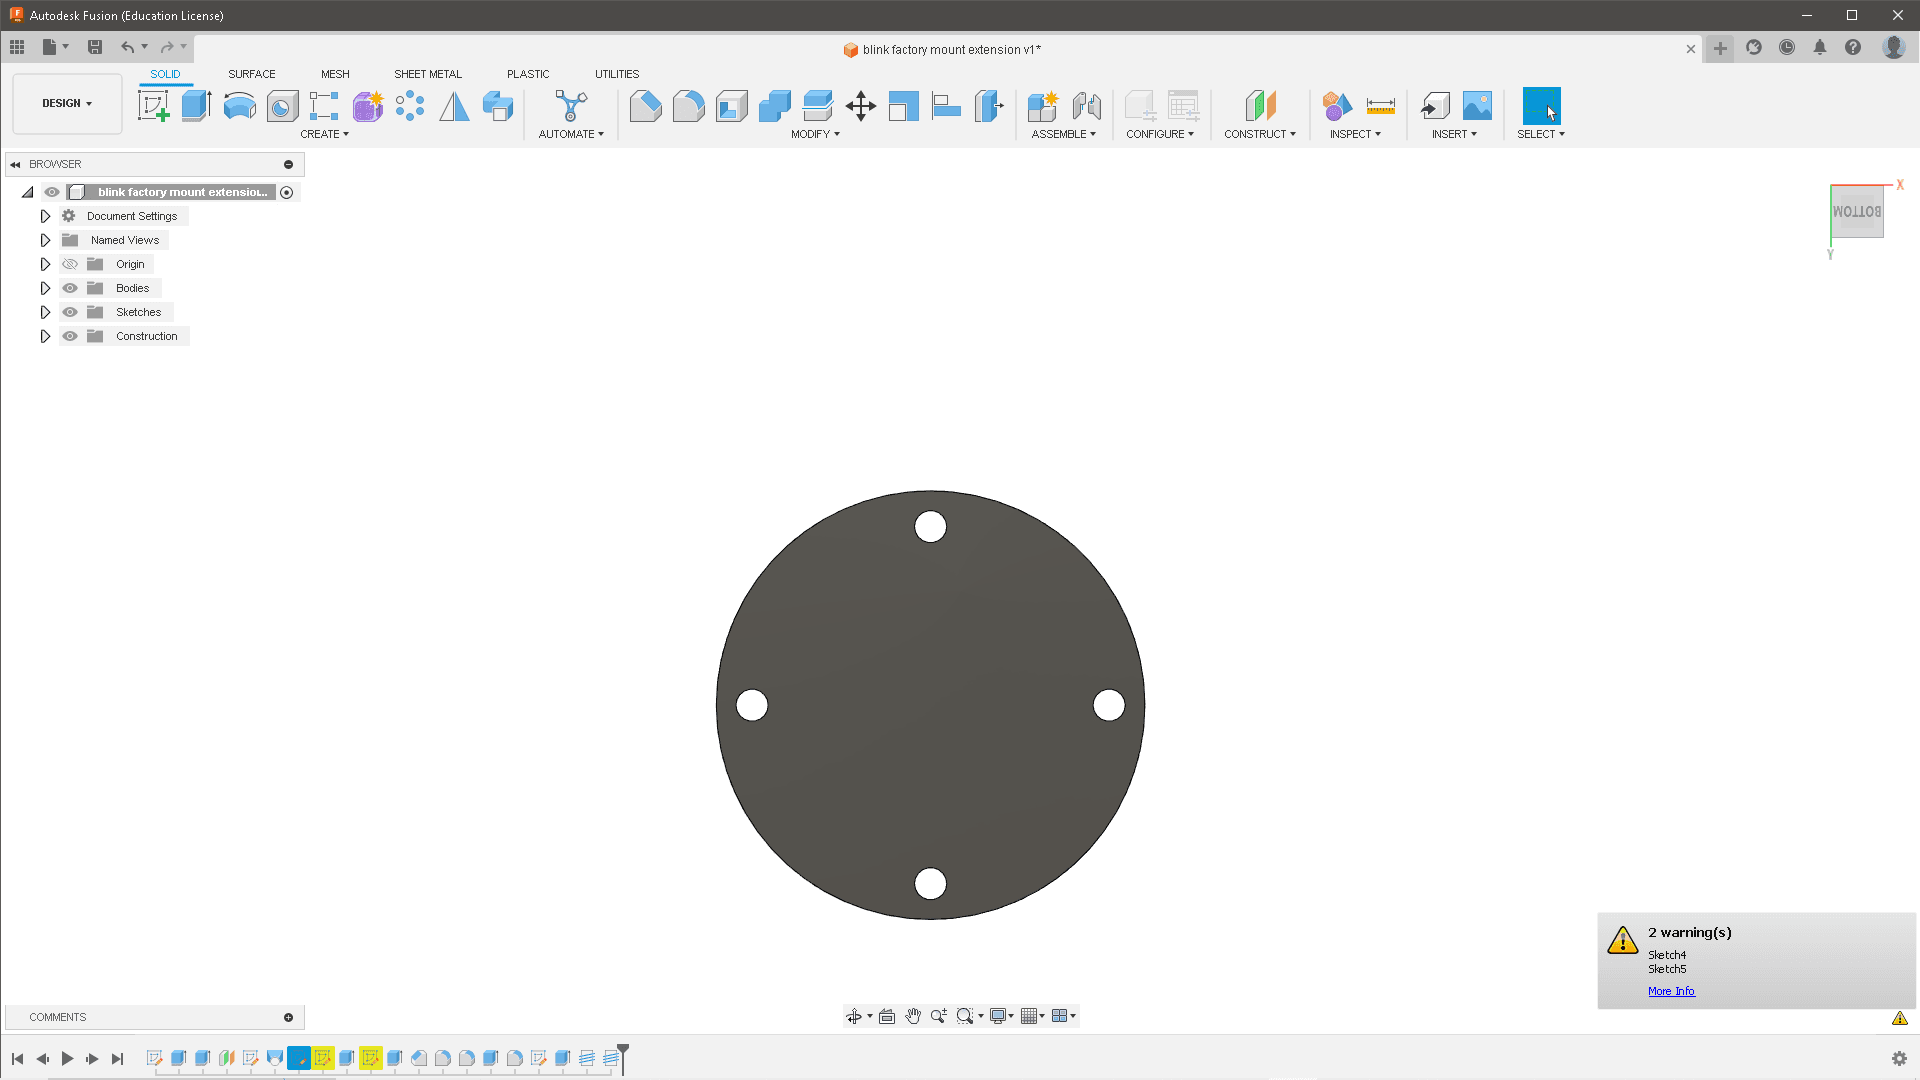
Task: Switch to the SURFACE tab
Action: pyautogui.click(x=251, y=74)
